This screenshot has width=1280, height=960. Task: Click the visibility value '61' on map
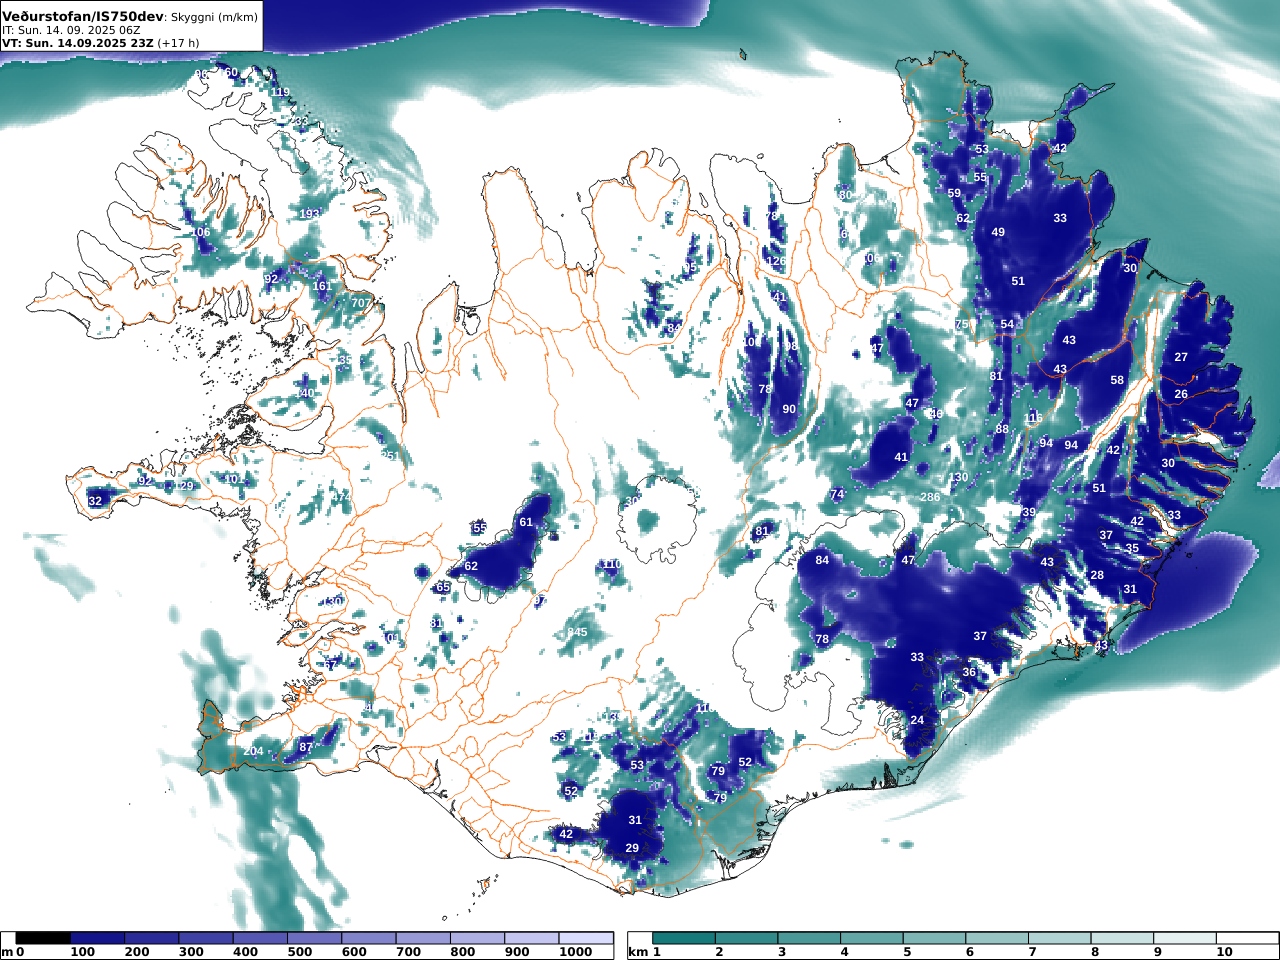(526, 522)
